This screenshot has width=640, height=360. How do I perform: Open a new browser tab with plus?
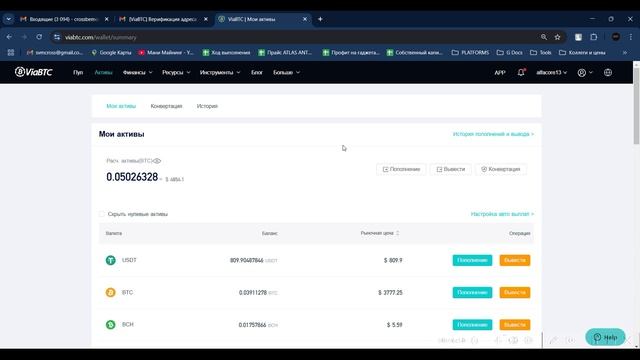click(320, 19)
